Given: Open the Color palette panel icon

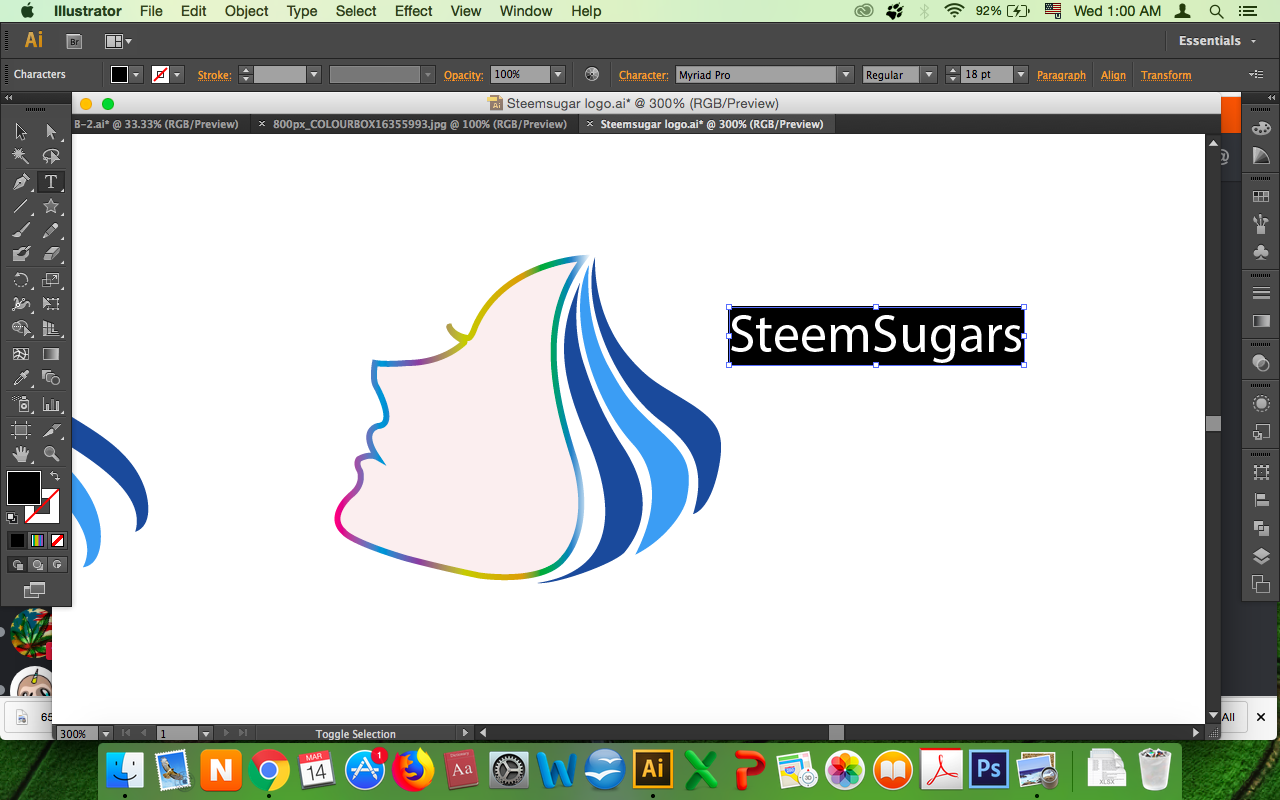Looking at the screenshot, I should coord(1261,130).
